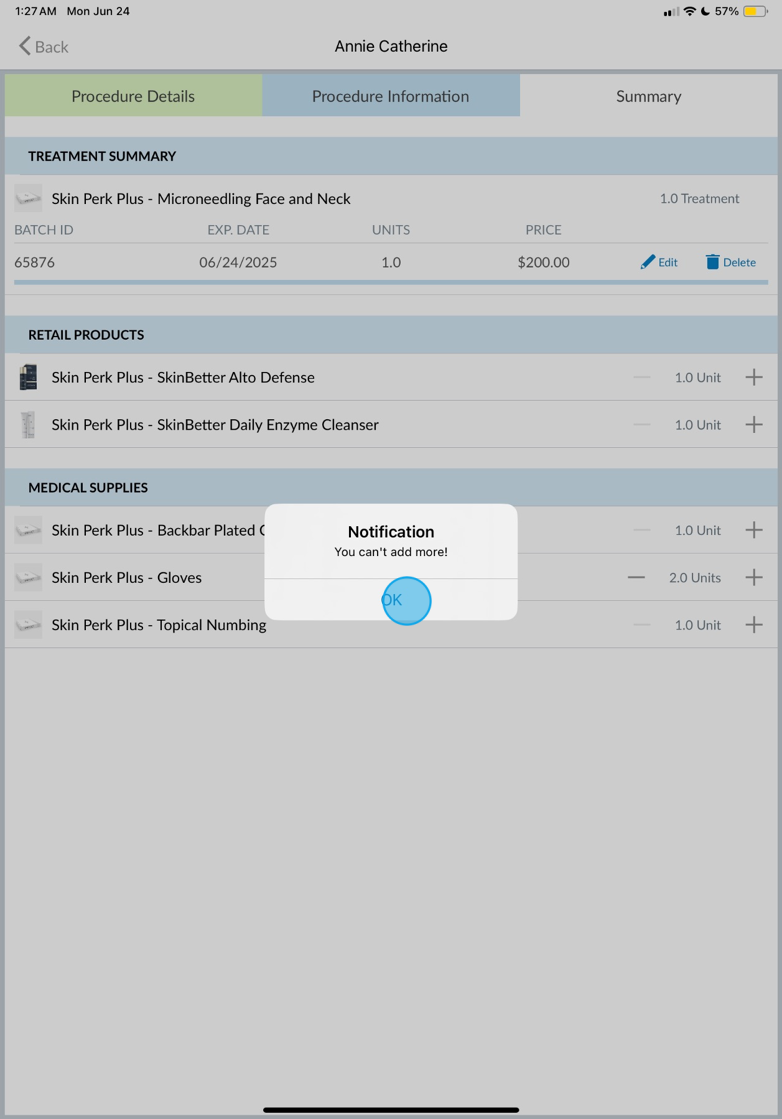Tap the Backbar Plated supply thumbnail
782x1119 pixels.
click(x=29, y=530)
